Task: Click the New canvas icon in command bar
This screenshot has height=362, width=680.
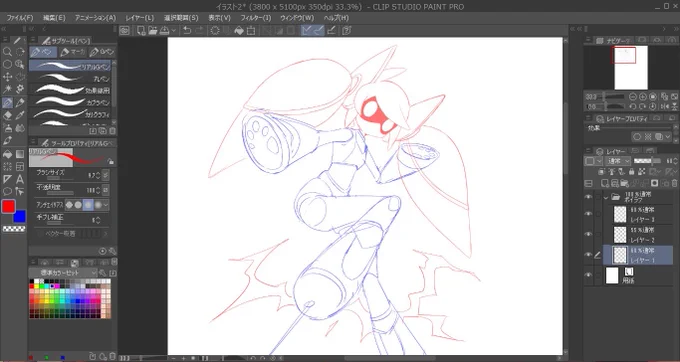Action: [x=141, y=30]
